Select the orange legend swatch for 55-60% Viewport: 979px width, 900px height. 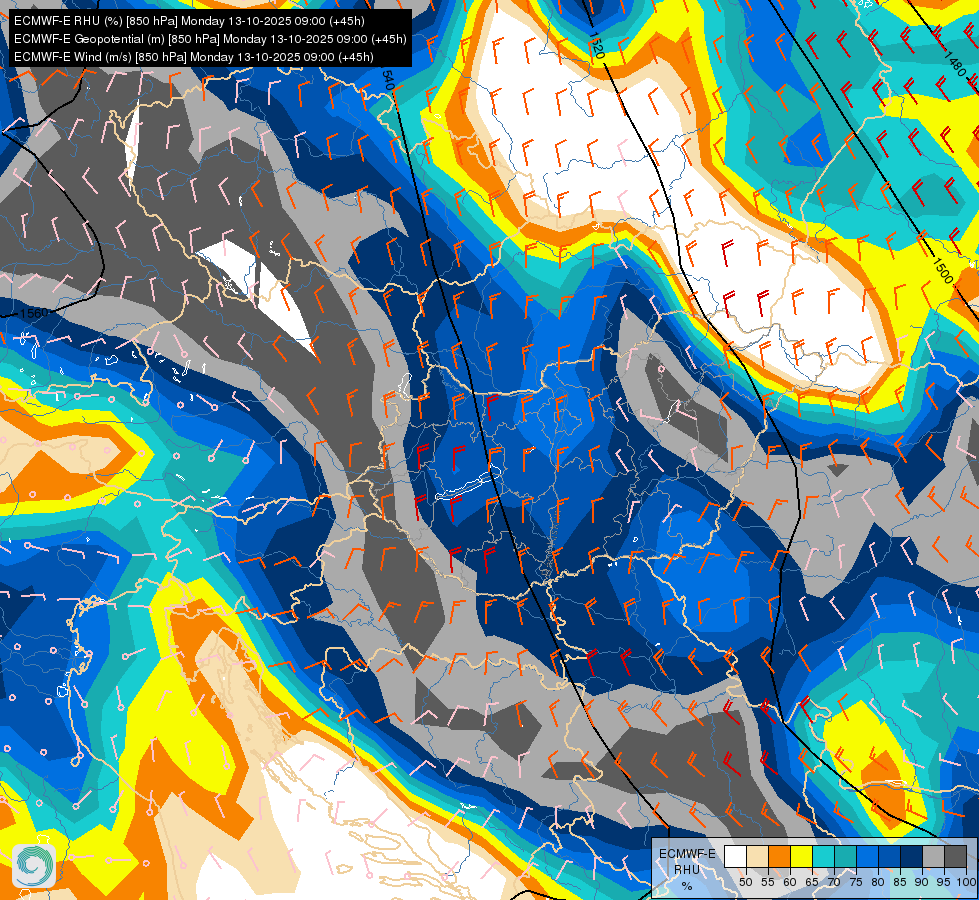780,856
